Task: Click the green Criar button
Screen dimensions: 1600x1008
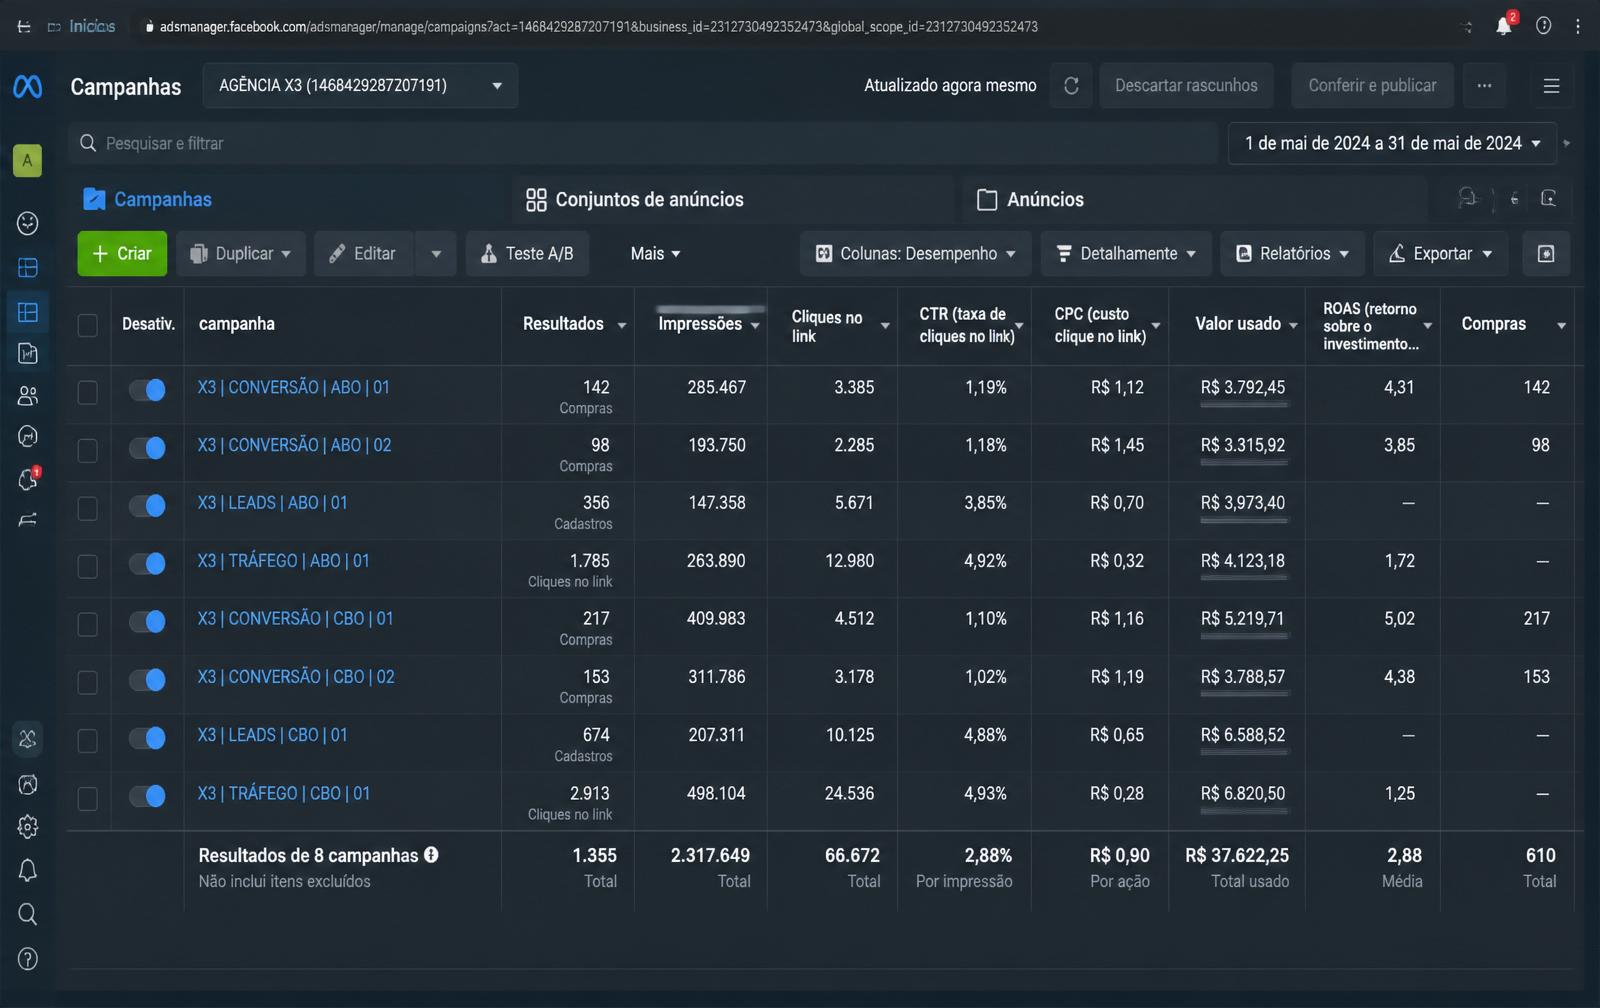Action: [122, 254]
